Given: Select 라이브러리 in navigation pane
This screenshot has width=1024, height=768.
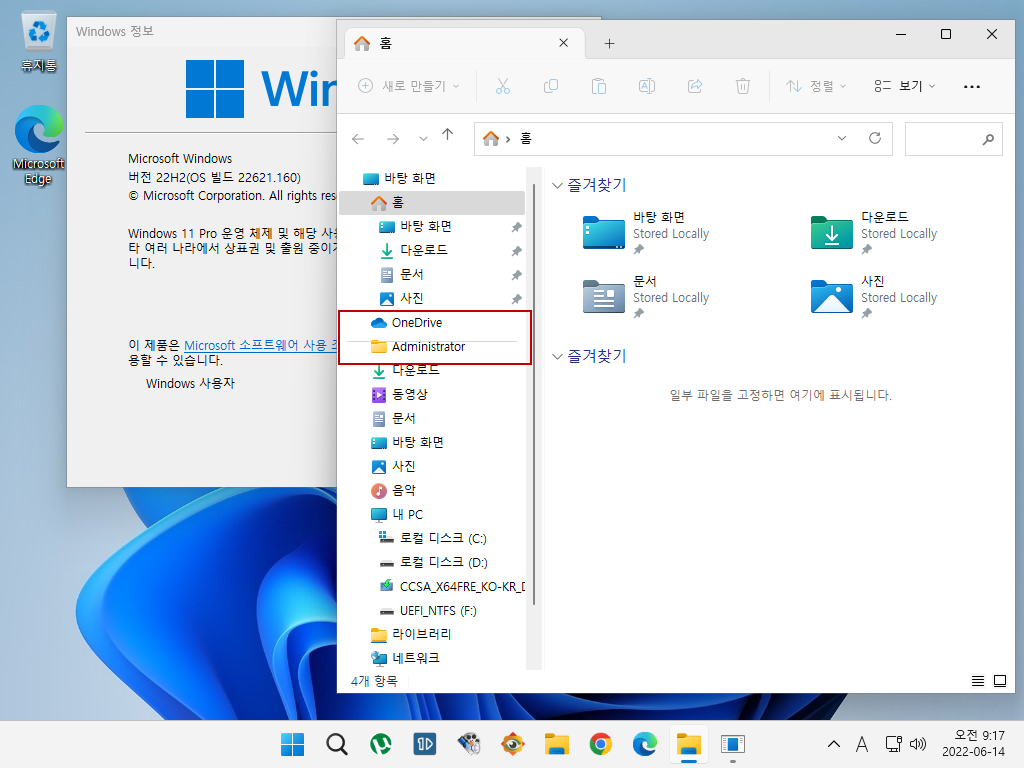Looking at the screenshot, I should (432, 634).
